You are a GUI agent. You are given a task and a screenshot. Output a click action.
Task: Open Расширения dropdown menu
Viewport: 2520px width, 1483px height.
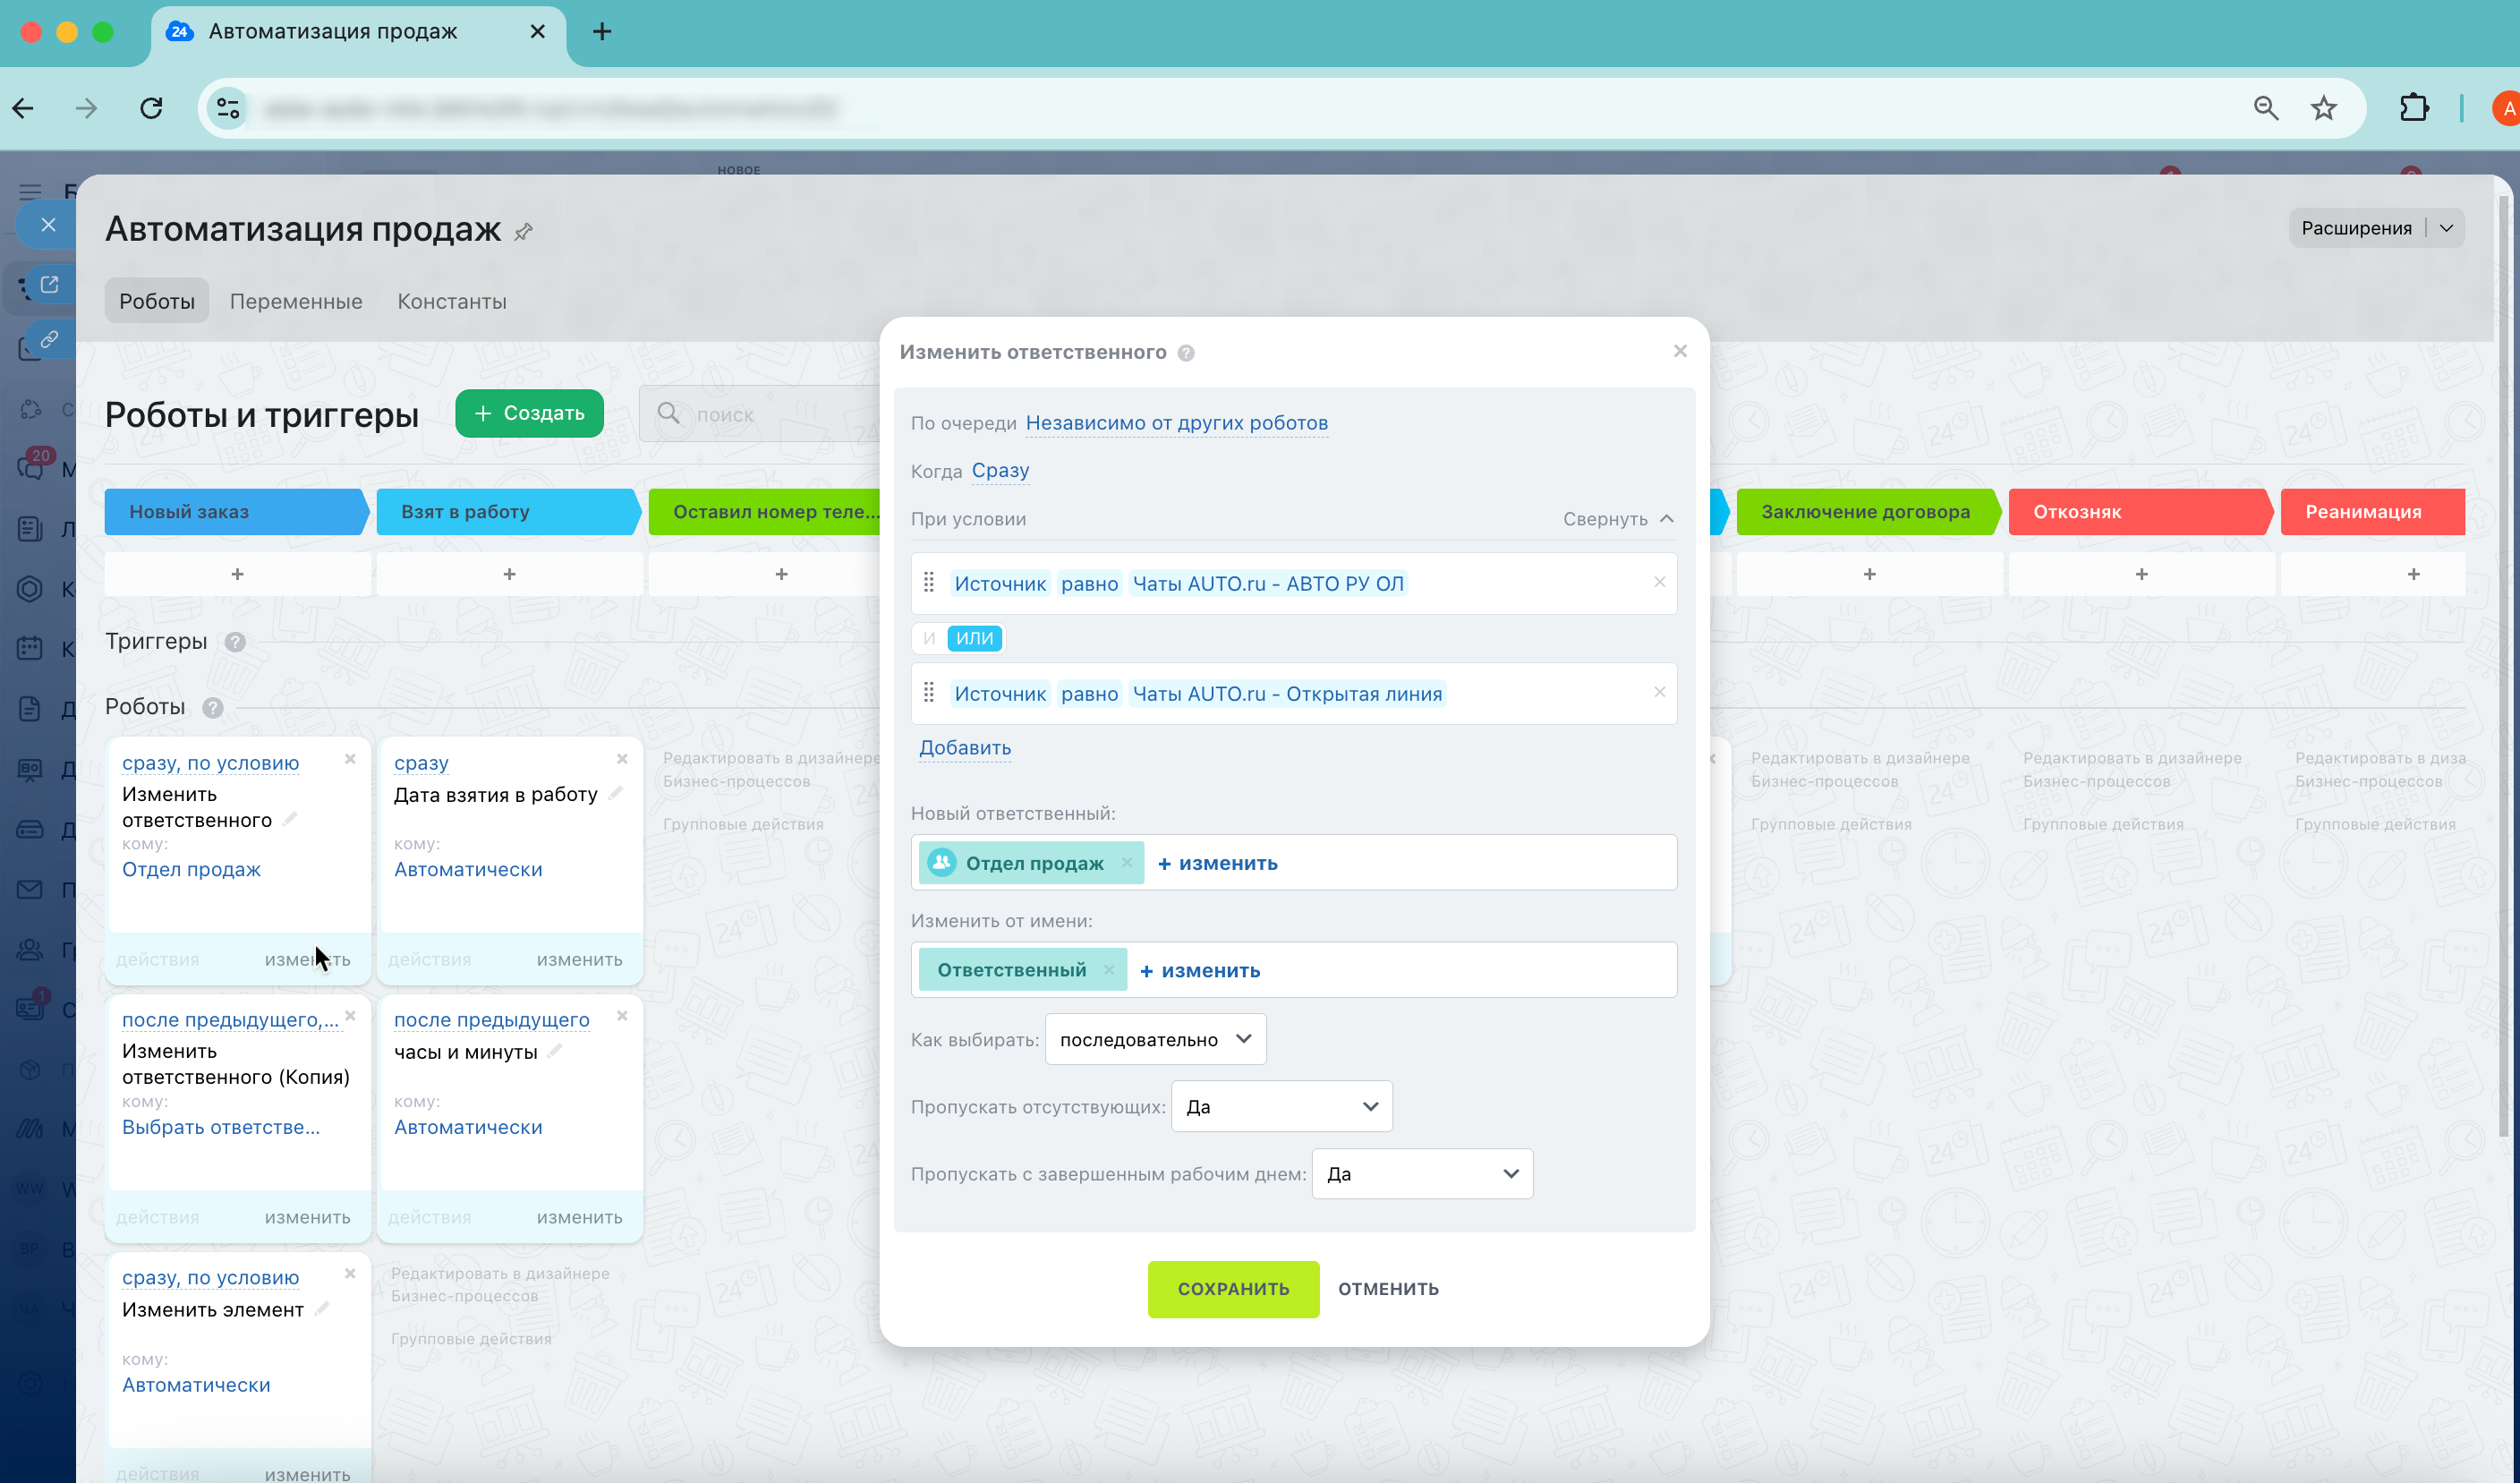click(2446, 228)
